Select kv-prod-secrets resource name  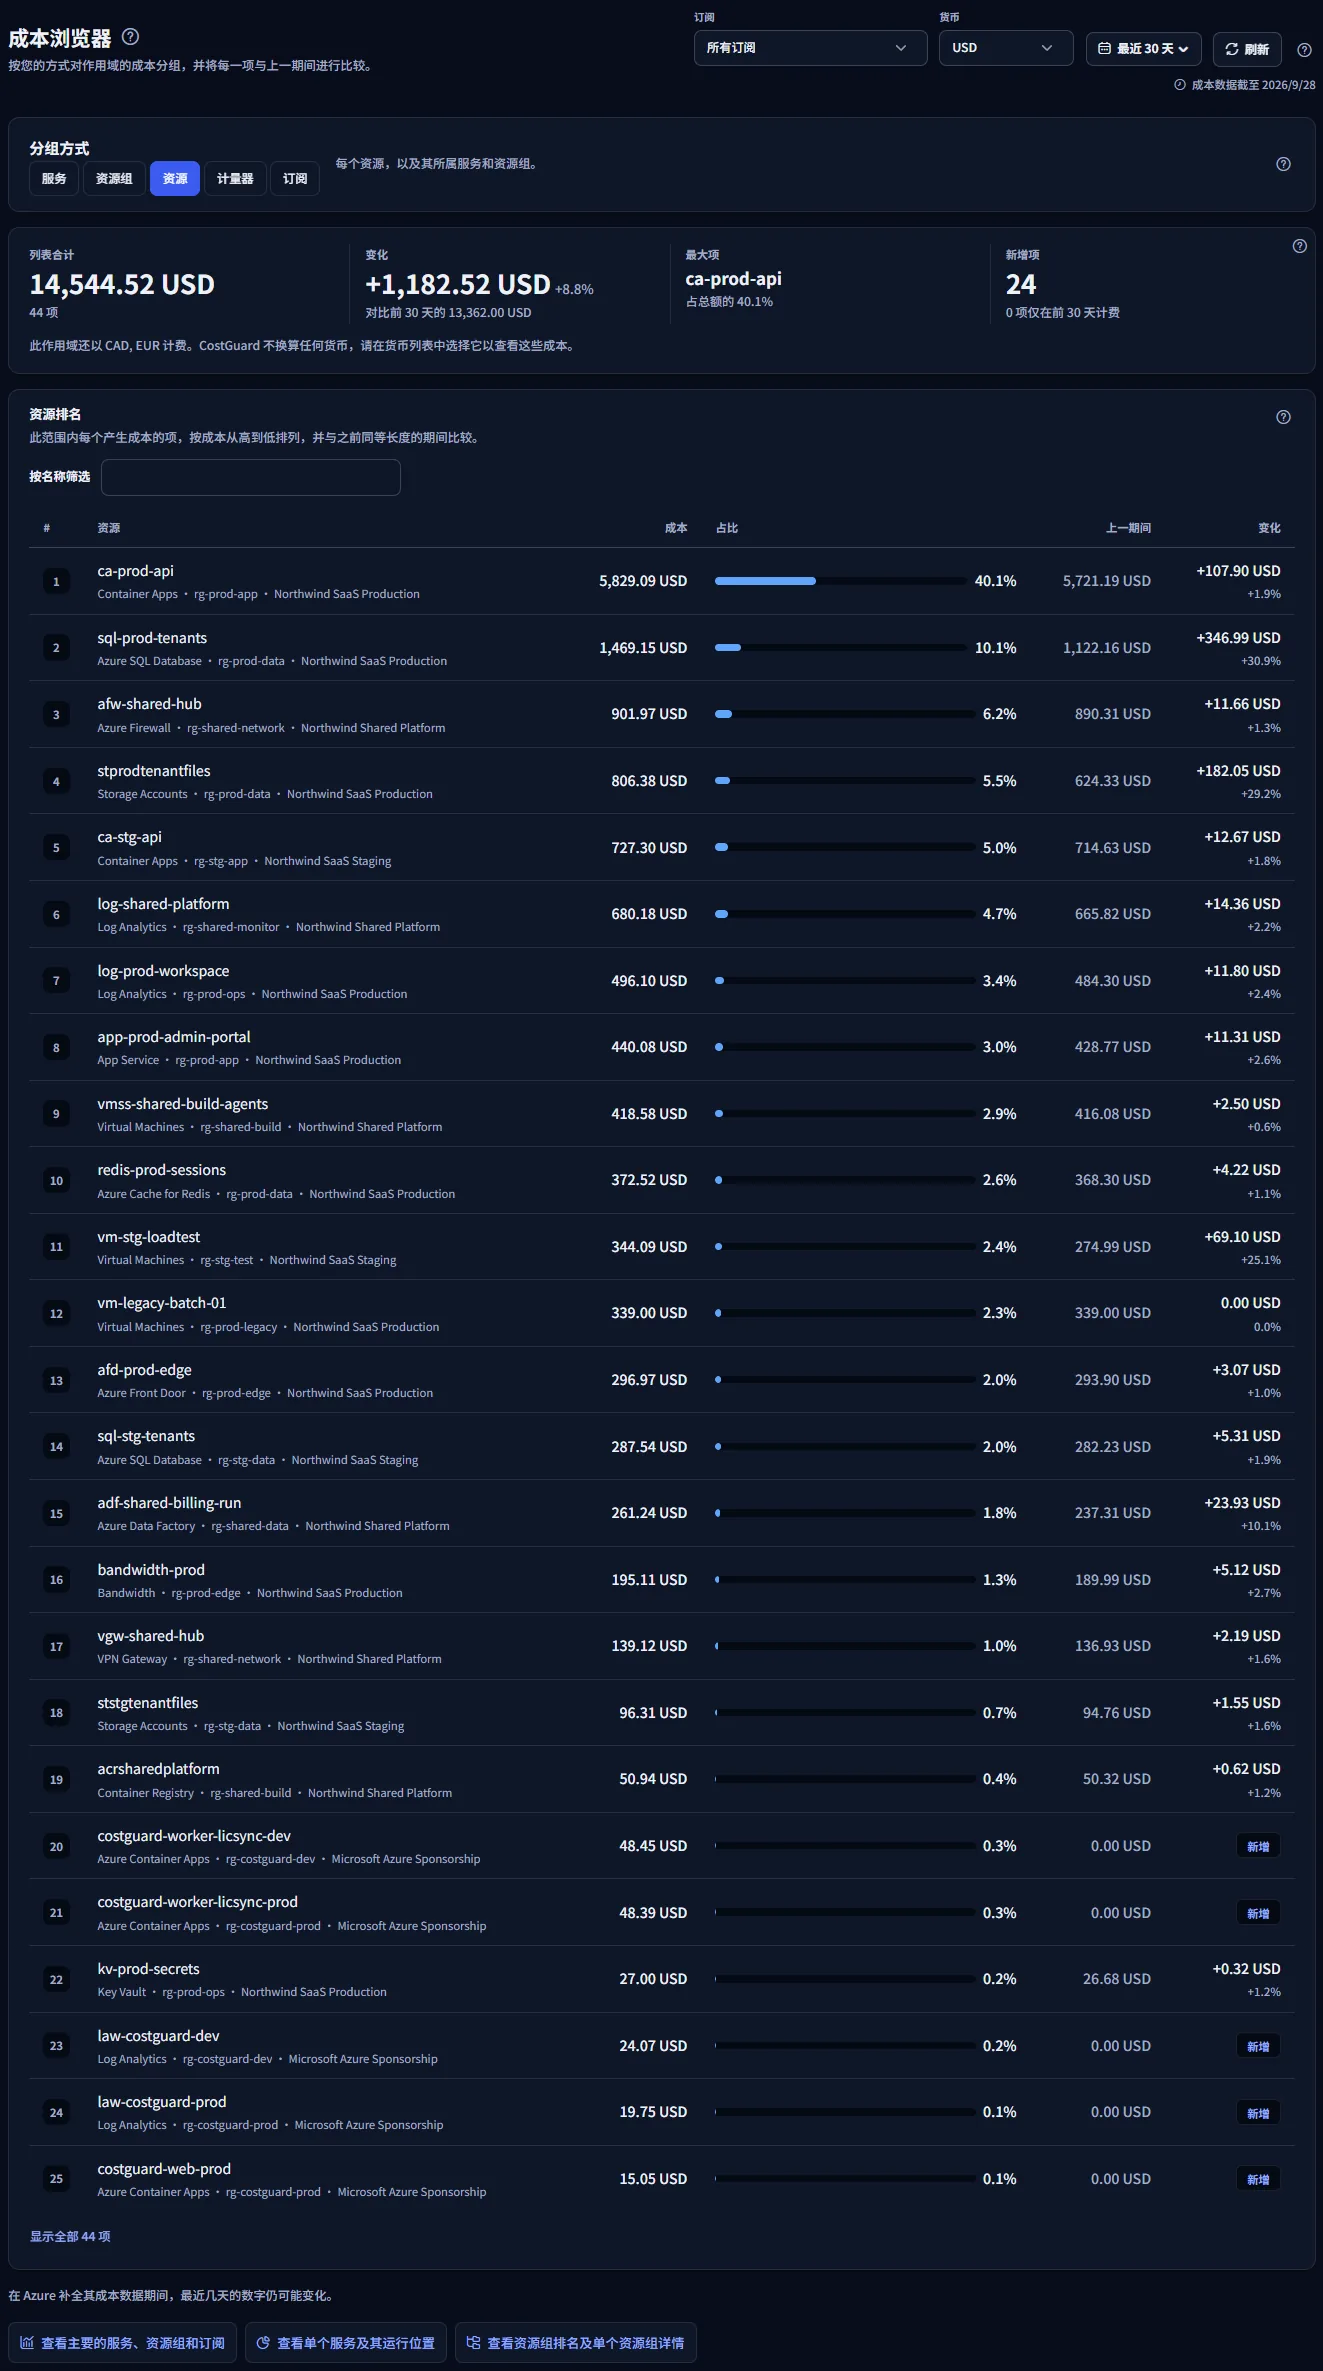[148, 1969]
